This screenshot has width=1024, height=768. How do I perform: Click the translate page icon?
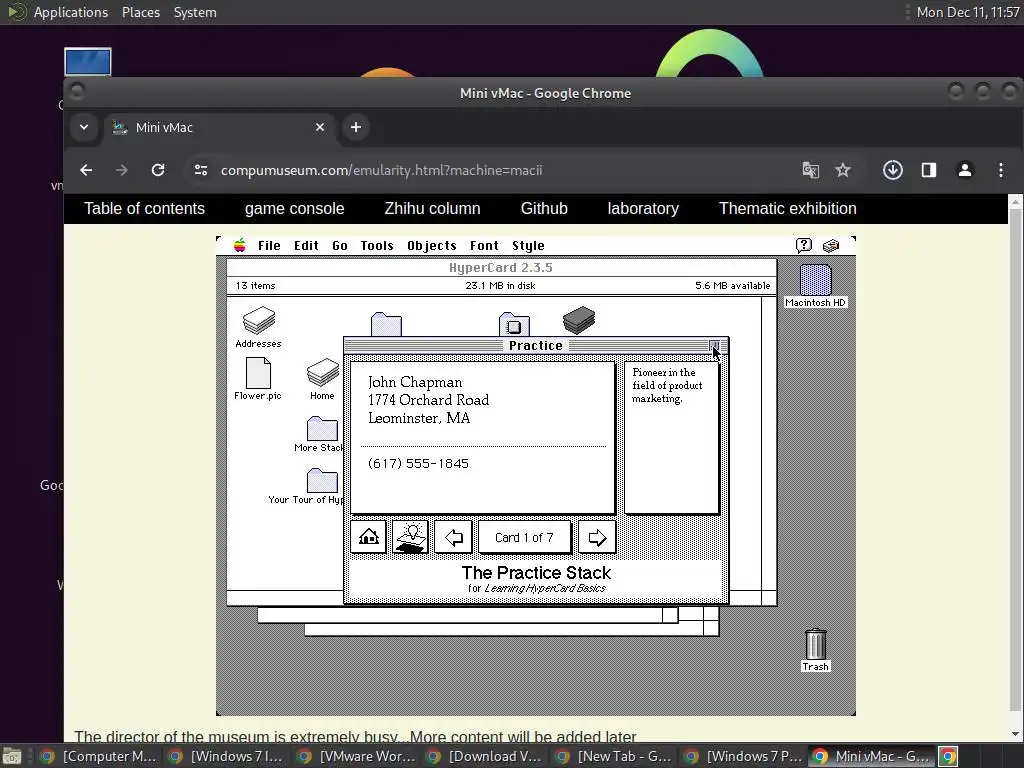pyautogui.click(x=810, y=170)
